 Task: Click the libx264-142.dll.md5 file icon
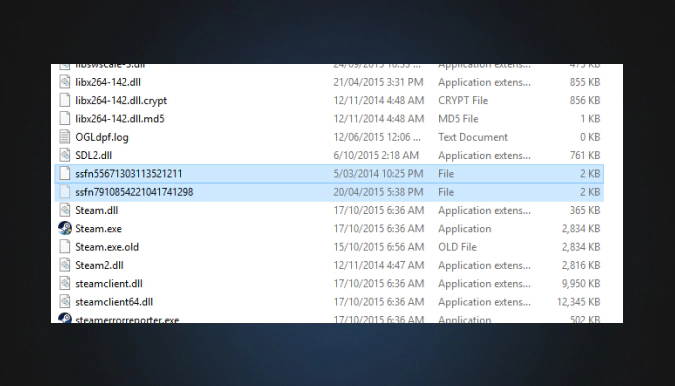(x=65, y=118)
